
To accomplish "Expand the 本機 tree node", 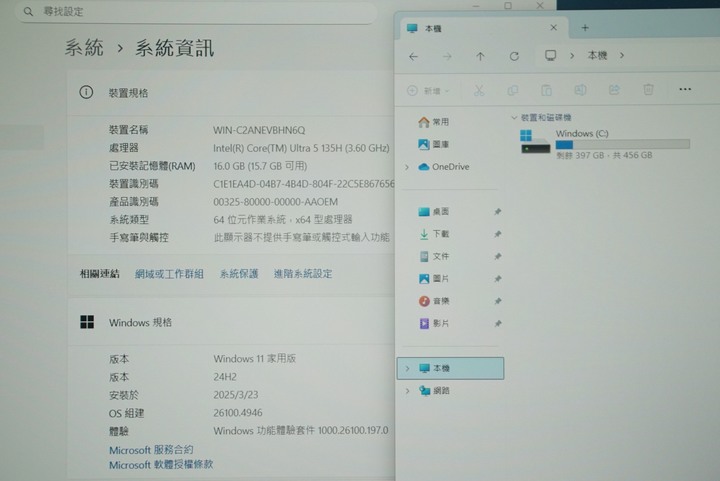I will pyautogui.click(x=407, y=369).
